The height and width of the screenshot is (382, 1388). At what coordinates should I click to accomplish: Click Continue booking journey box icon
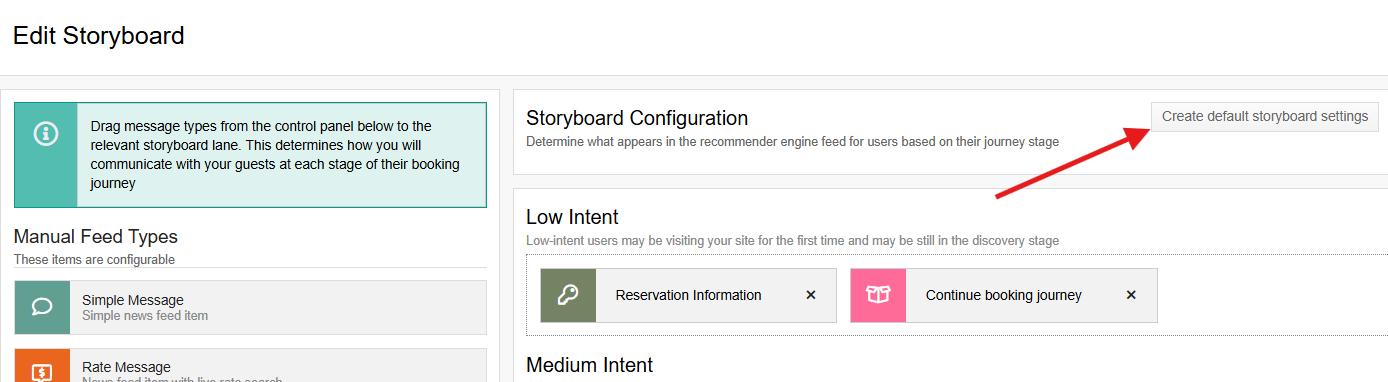tap(878, 295)
